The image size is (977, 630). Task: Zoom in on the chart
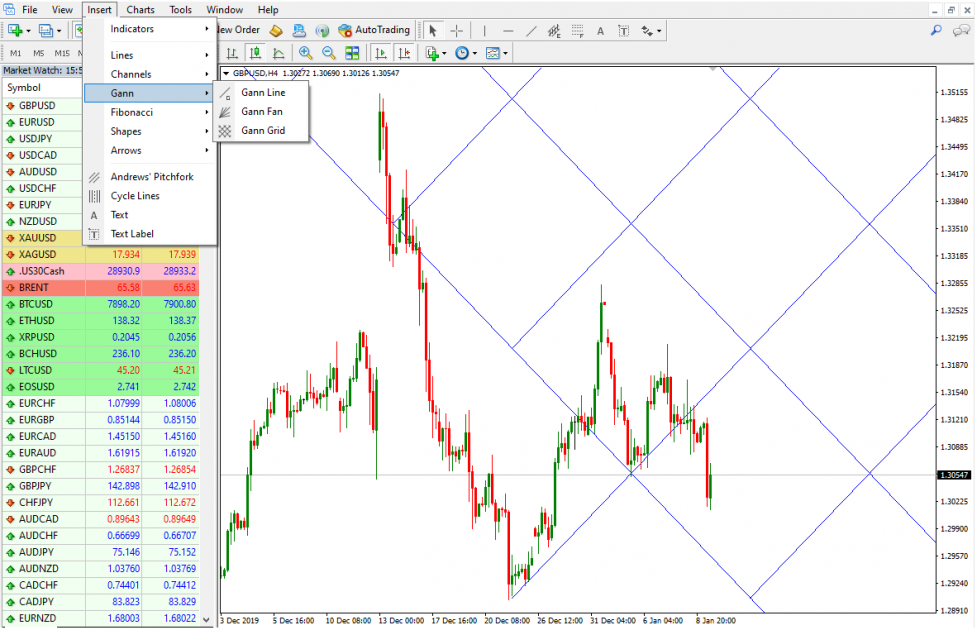(305, 54)
